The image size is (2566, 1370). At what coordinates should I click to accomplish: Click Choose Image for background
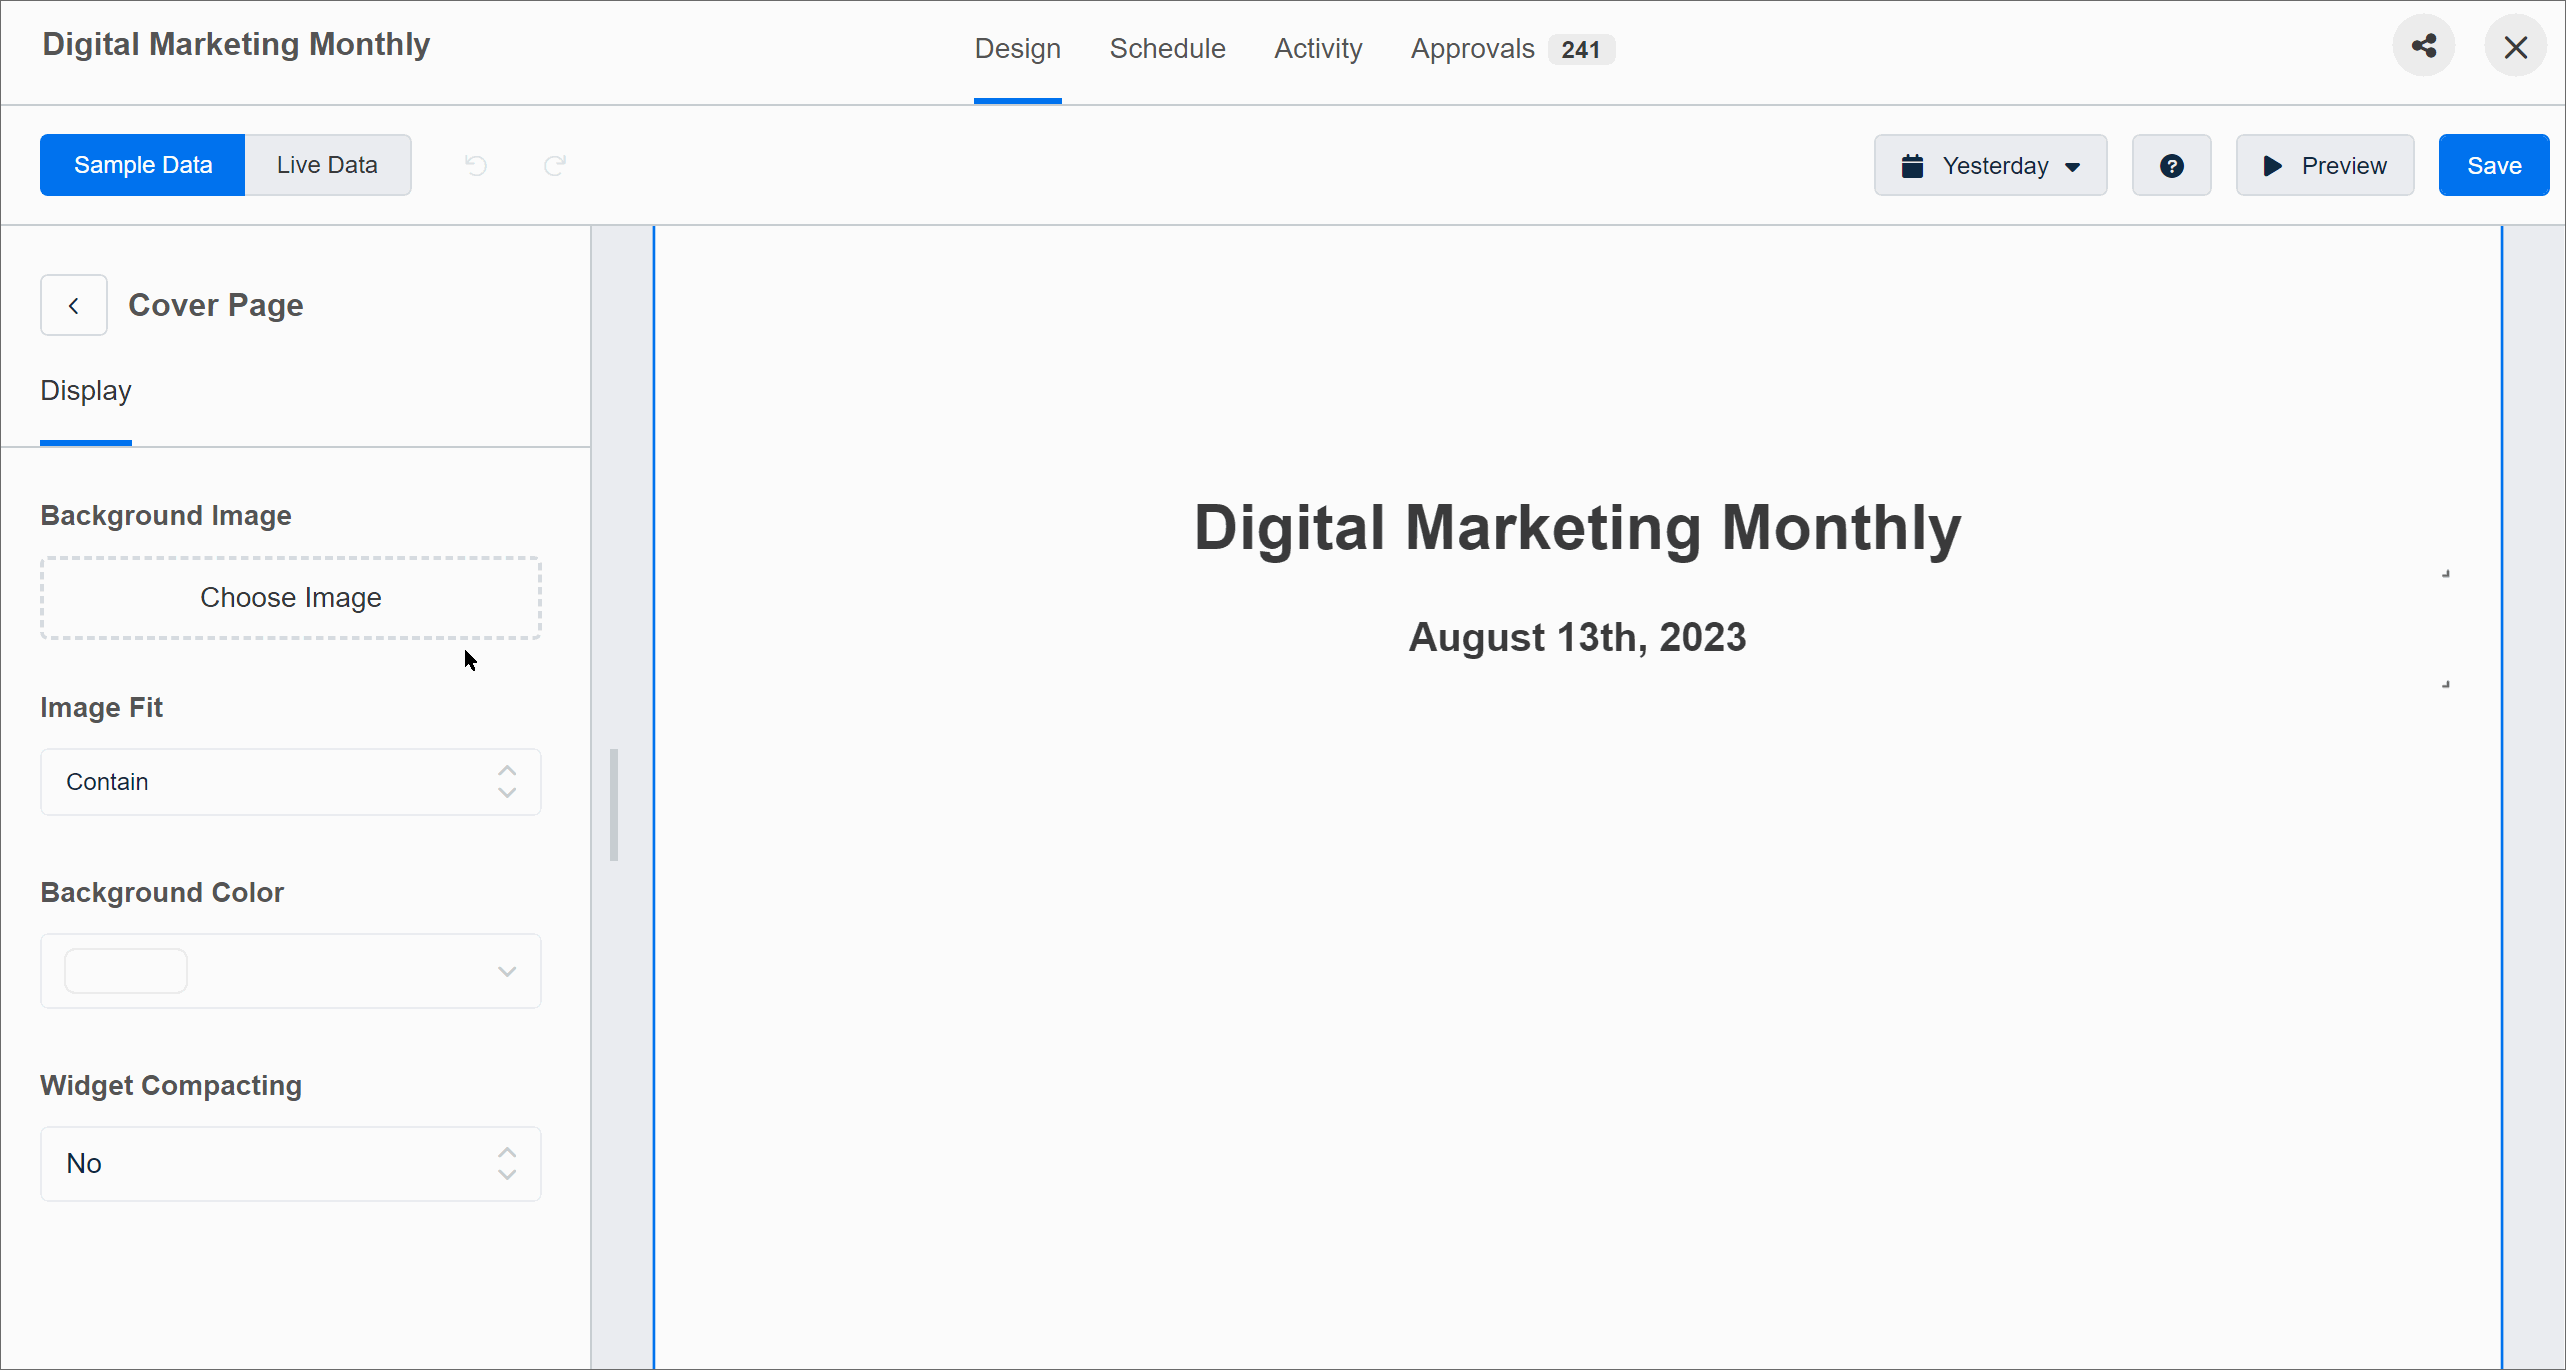[x=291, y=598]
